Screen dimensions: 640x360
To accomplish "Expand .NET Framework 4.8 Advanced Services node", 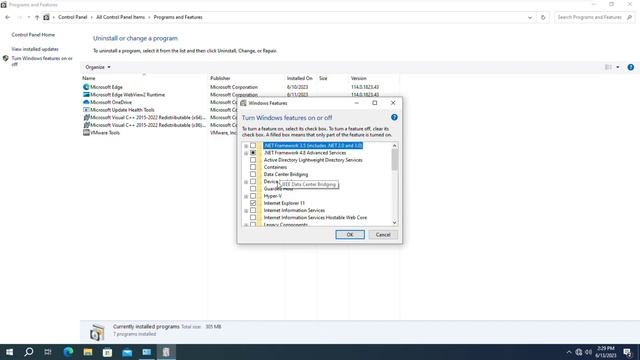I will click(246, 153).
